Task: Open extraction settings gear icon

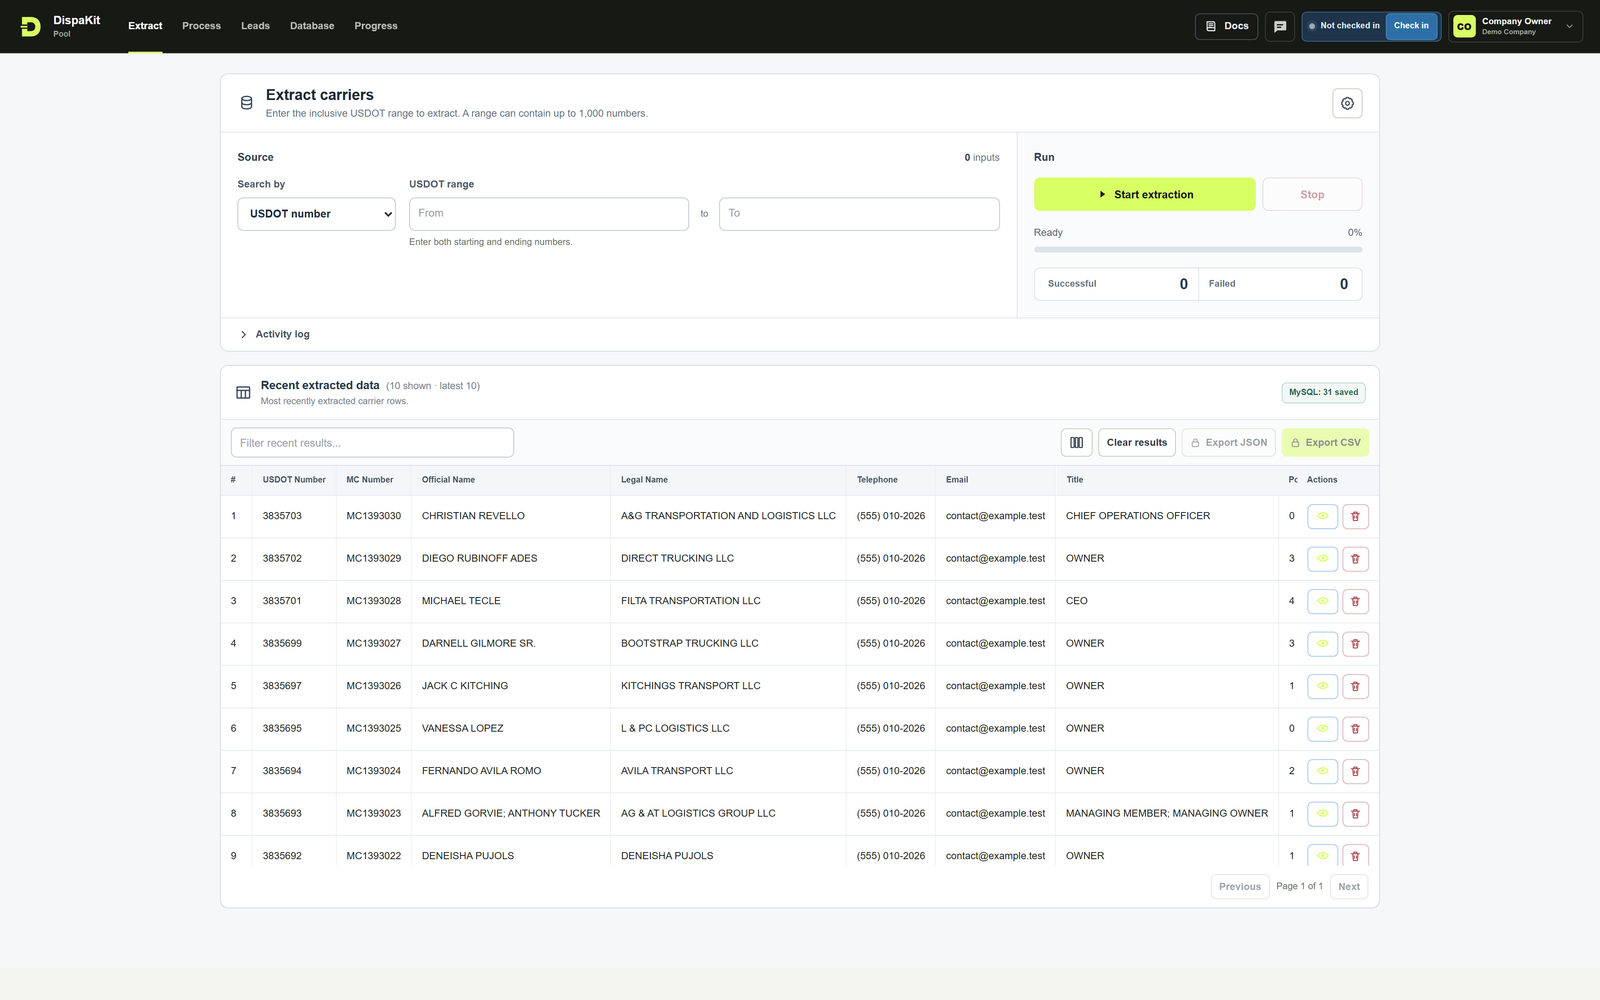Action: click(x=1347, y=103)
